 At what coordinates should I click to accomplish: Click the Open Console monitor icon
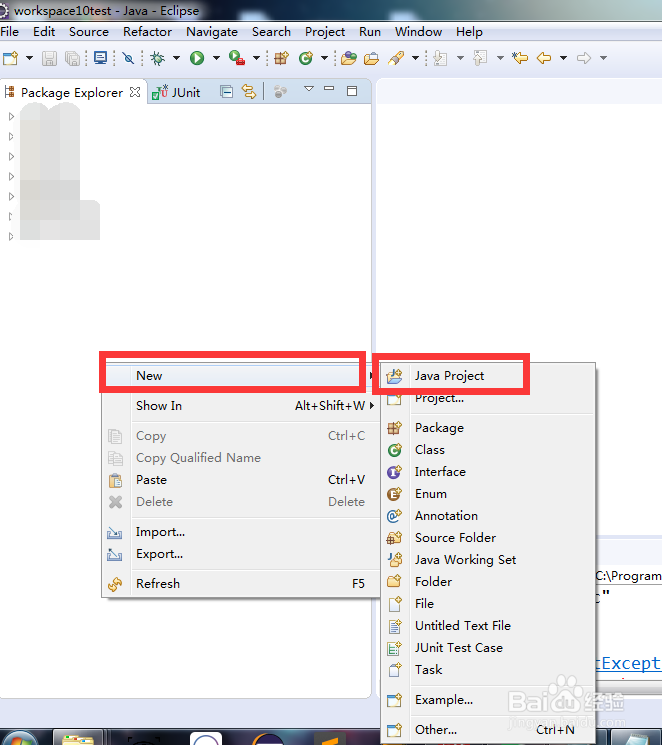pos(100,58)
